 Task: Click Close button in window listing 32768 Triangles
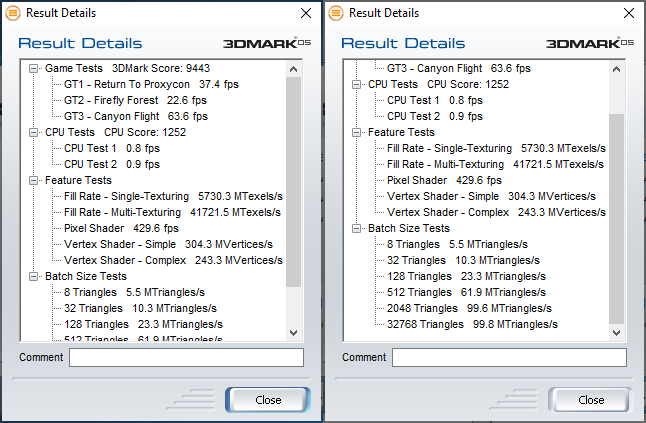589,400
